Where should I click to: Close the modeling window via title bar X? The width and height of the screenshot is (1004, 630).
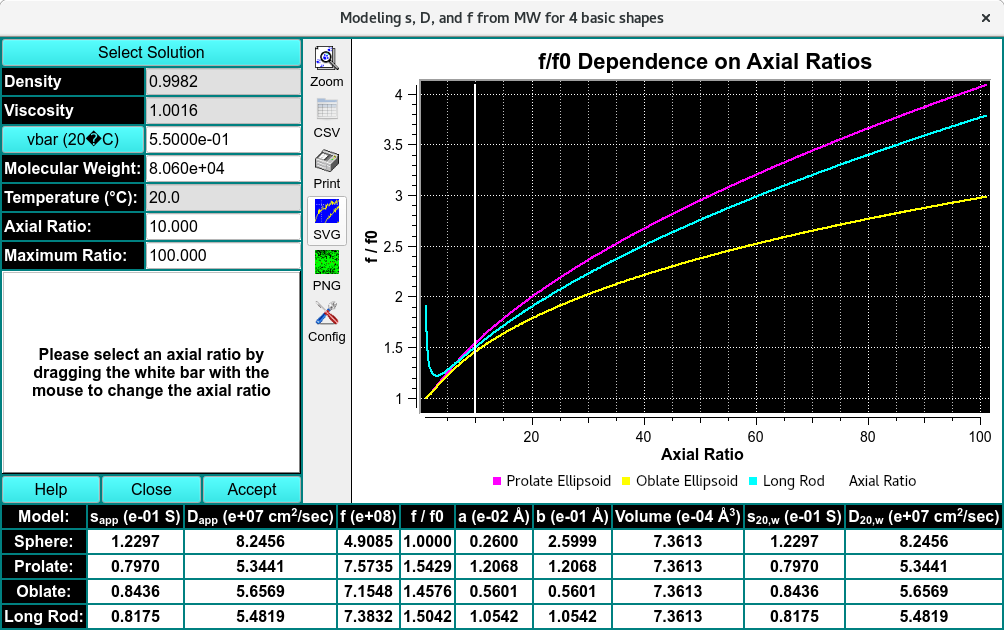(x=986, y=18)
